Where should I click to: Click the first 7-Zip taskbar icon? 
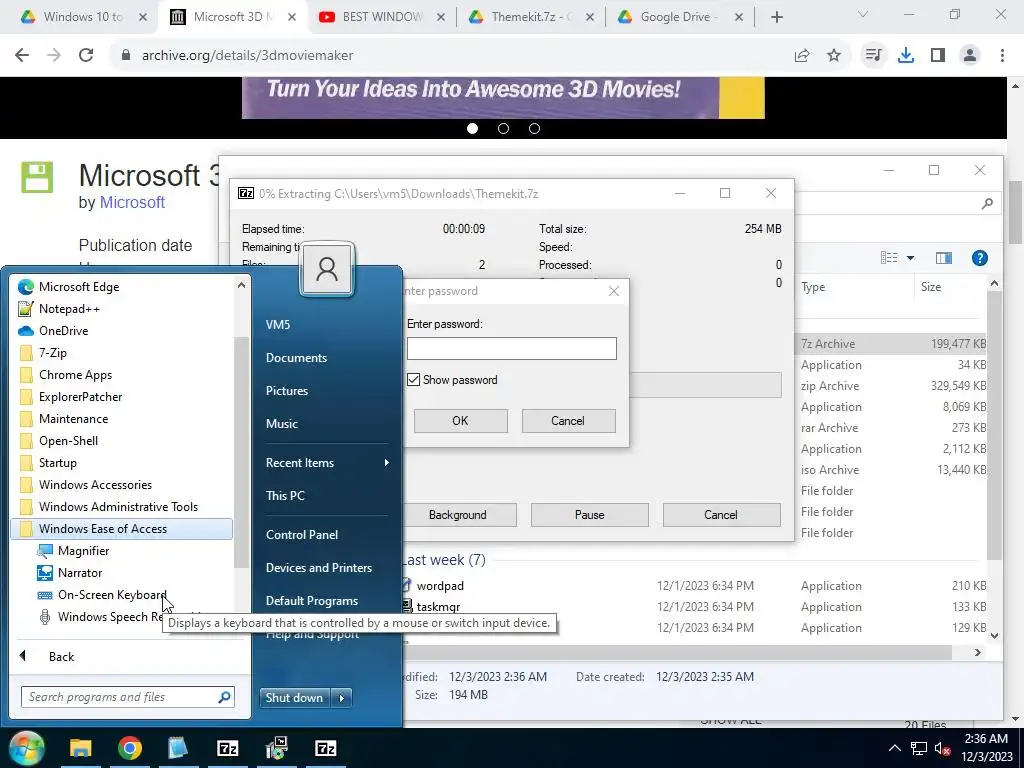pos(228,748)
